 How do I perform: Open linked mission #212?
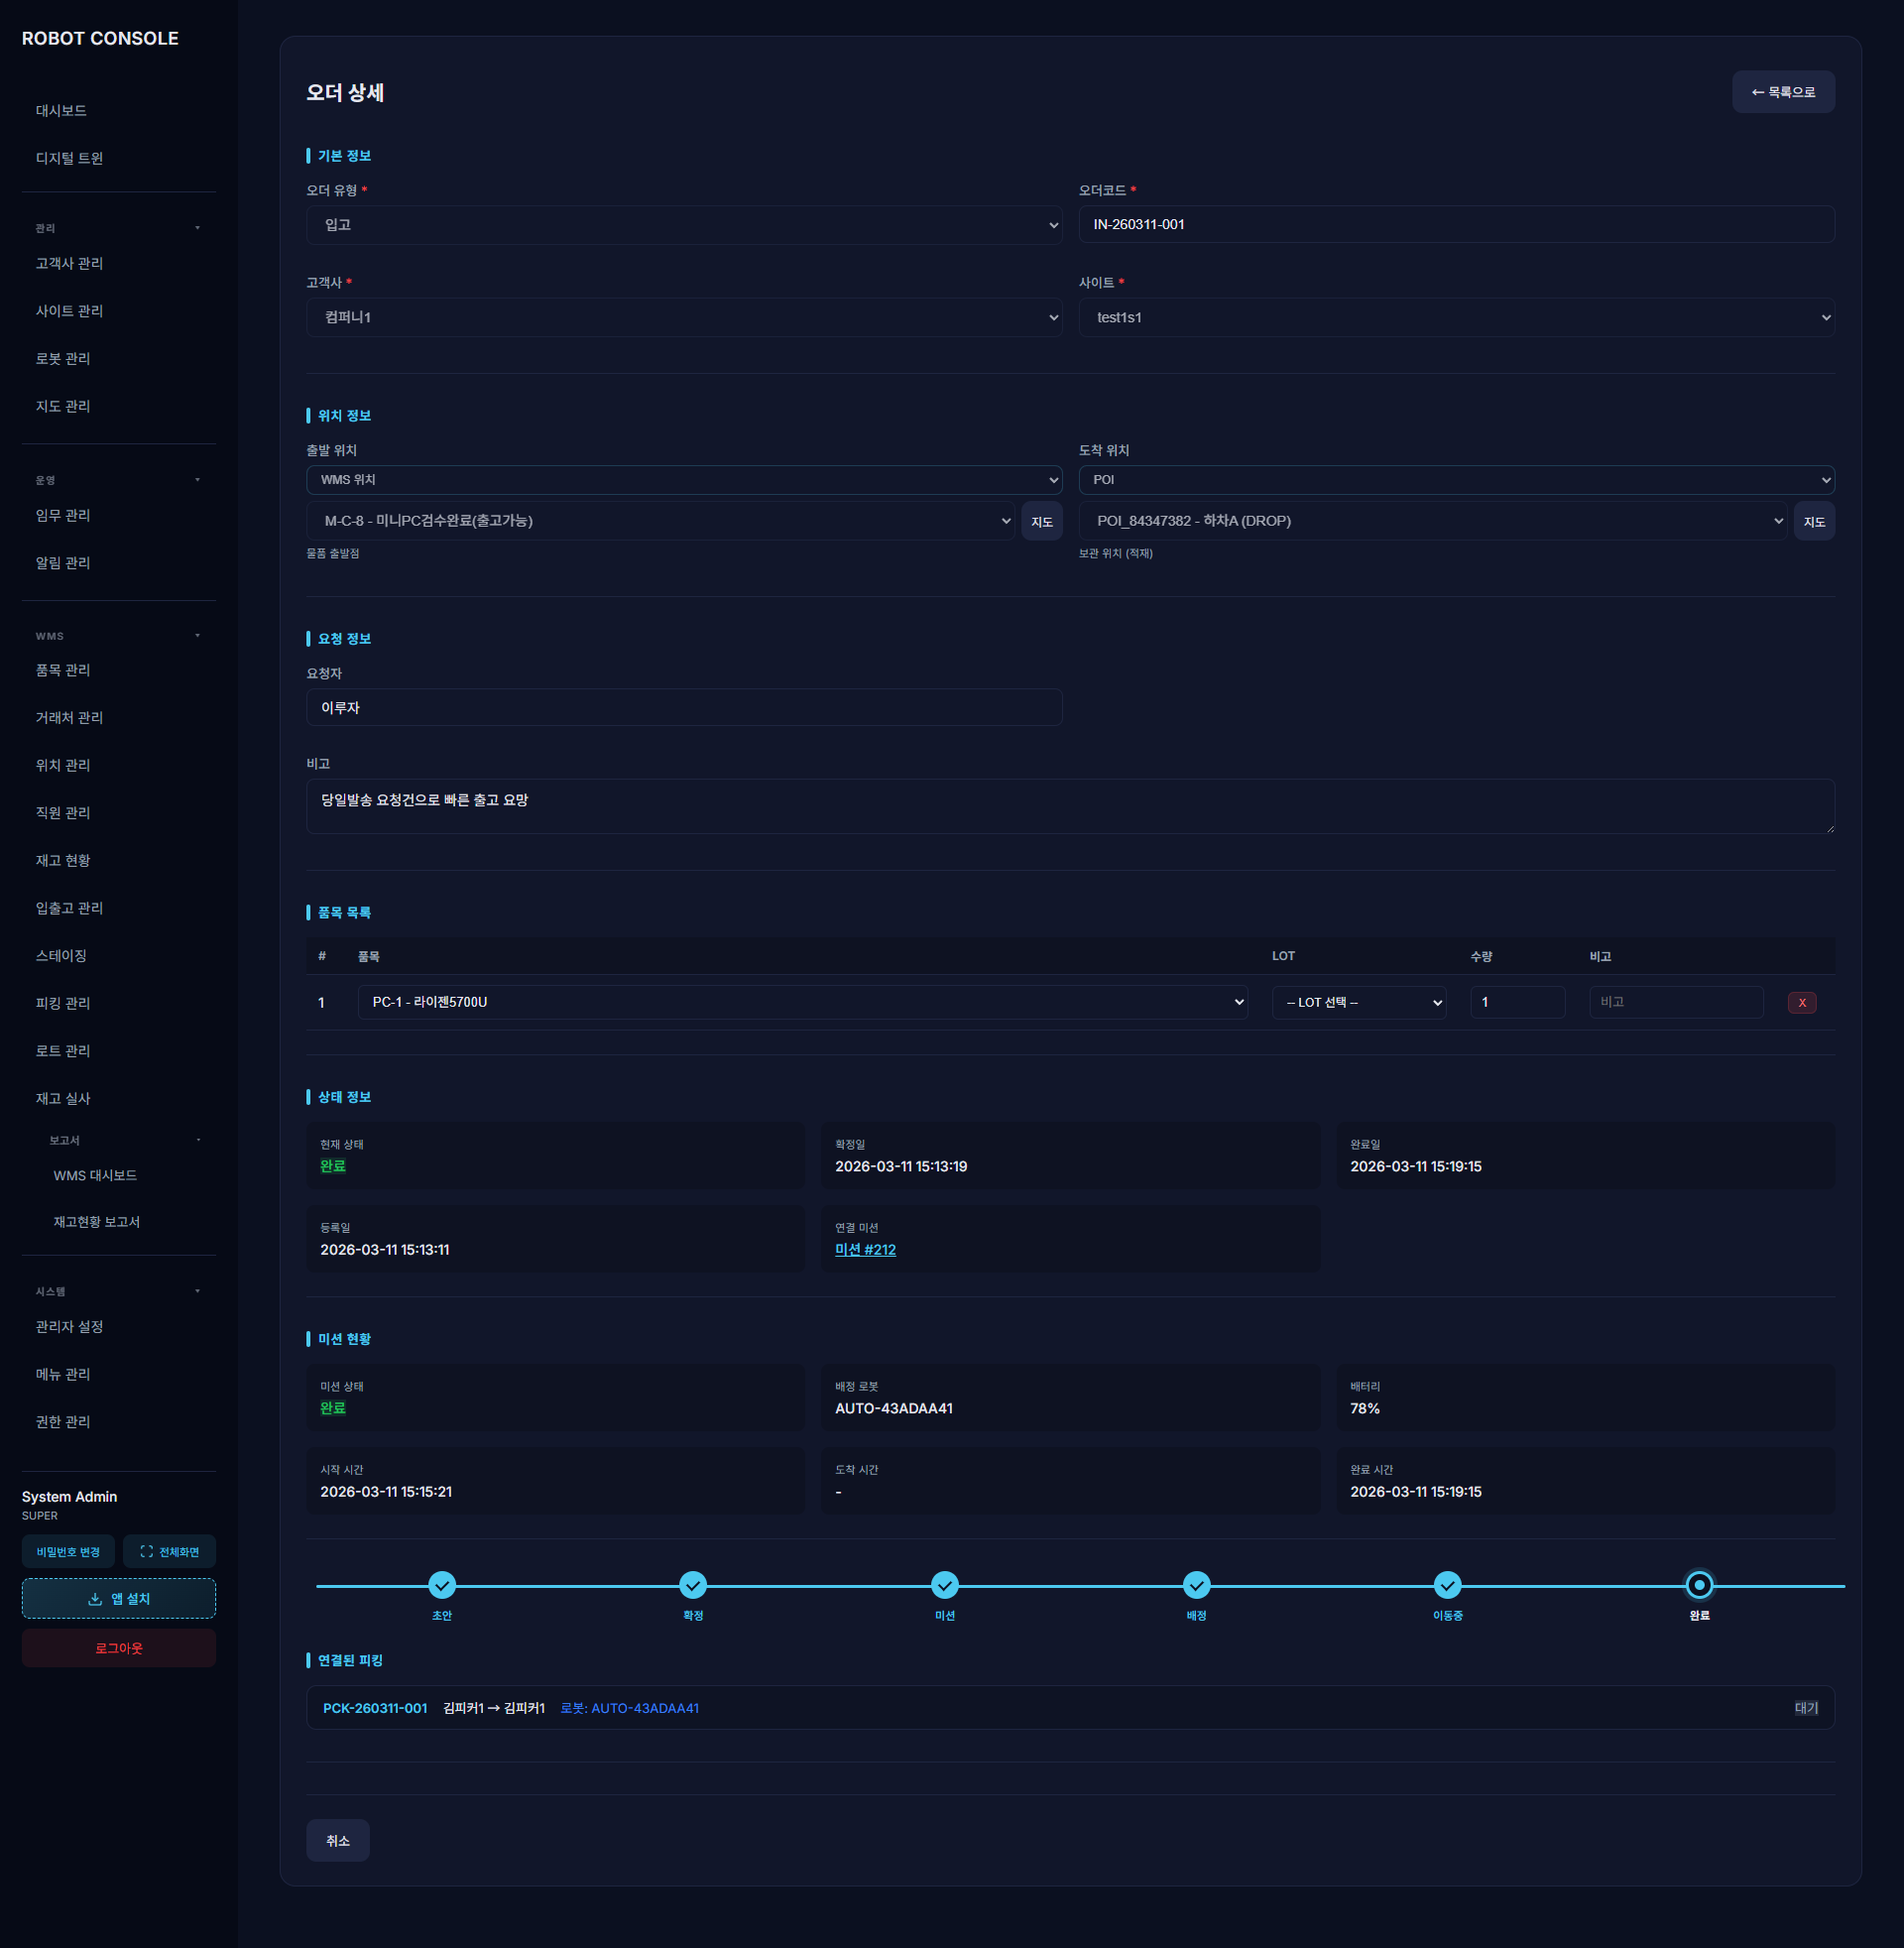(x=865, y=1249)
